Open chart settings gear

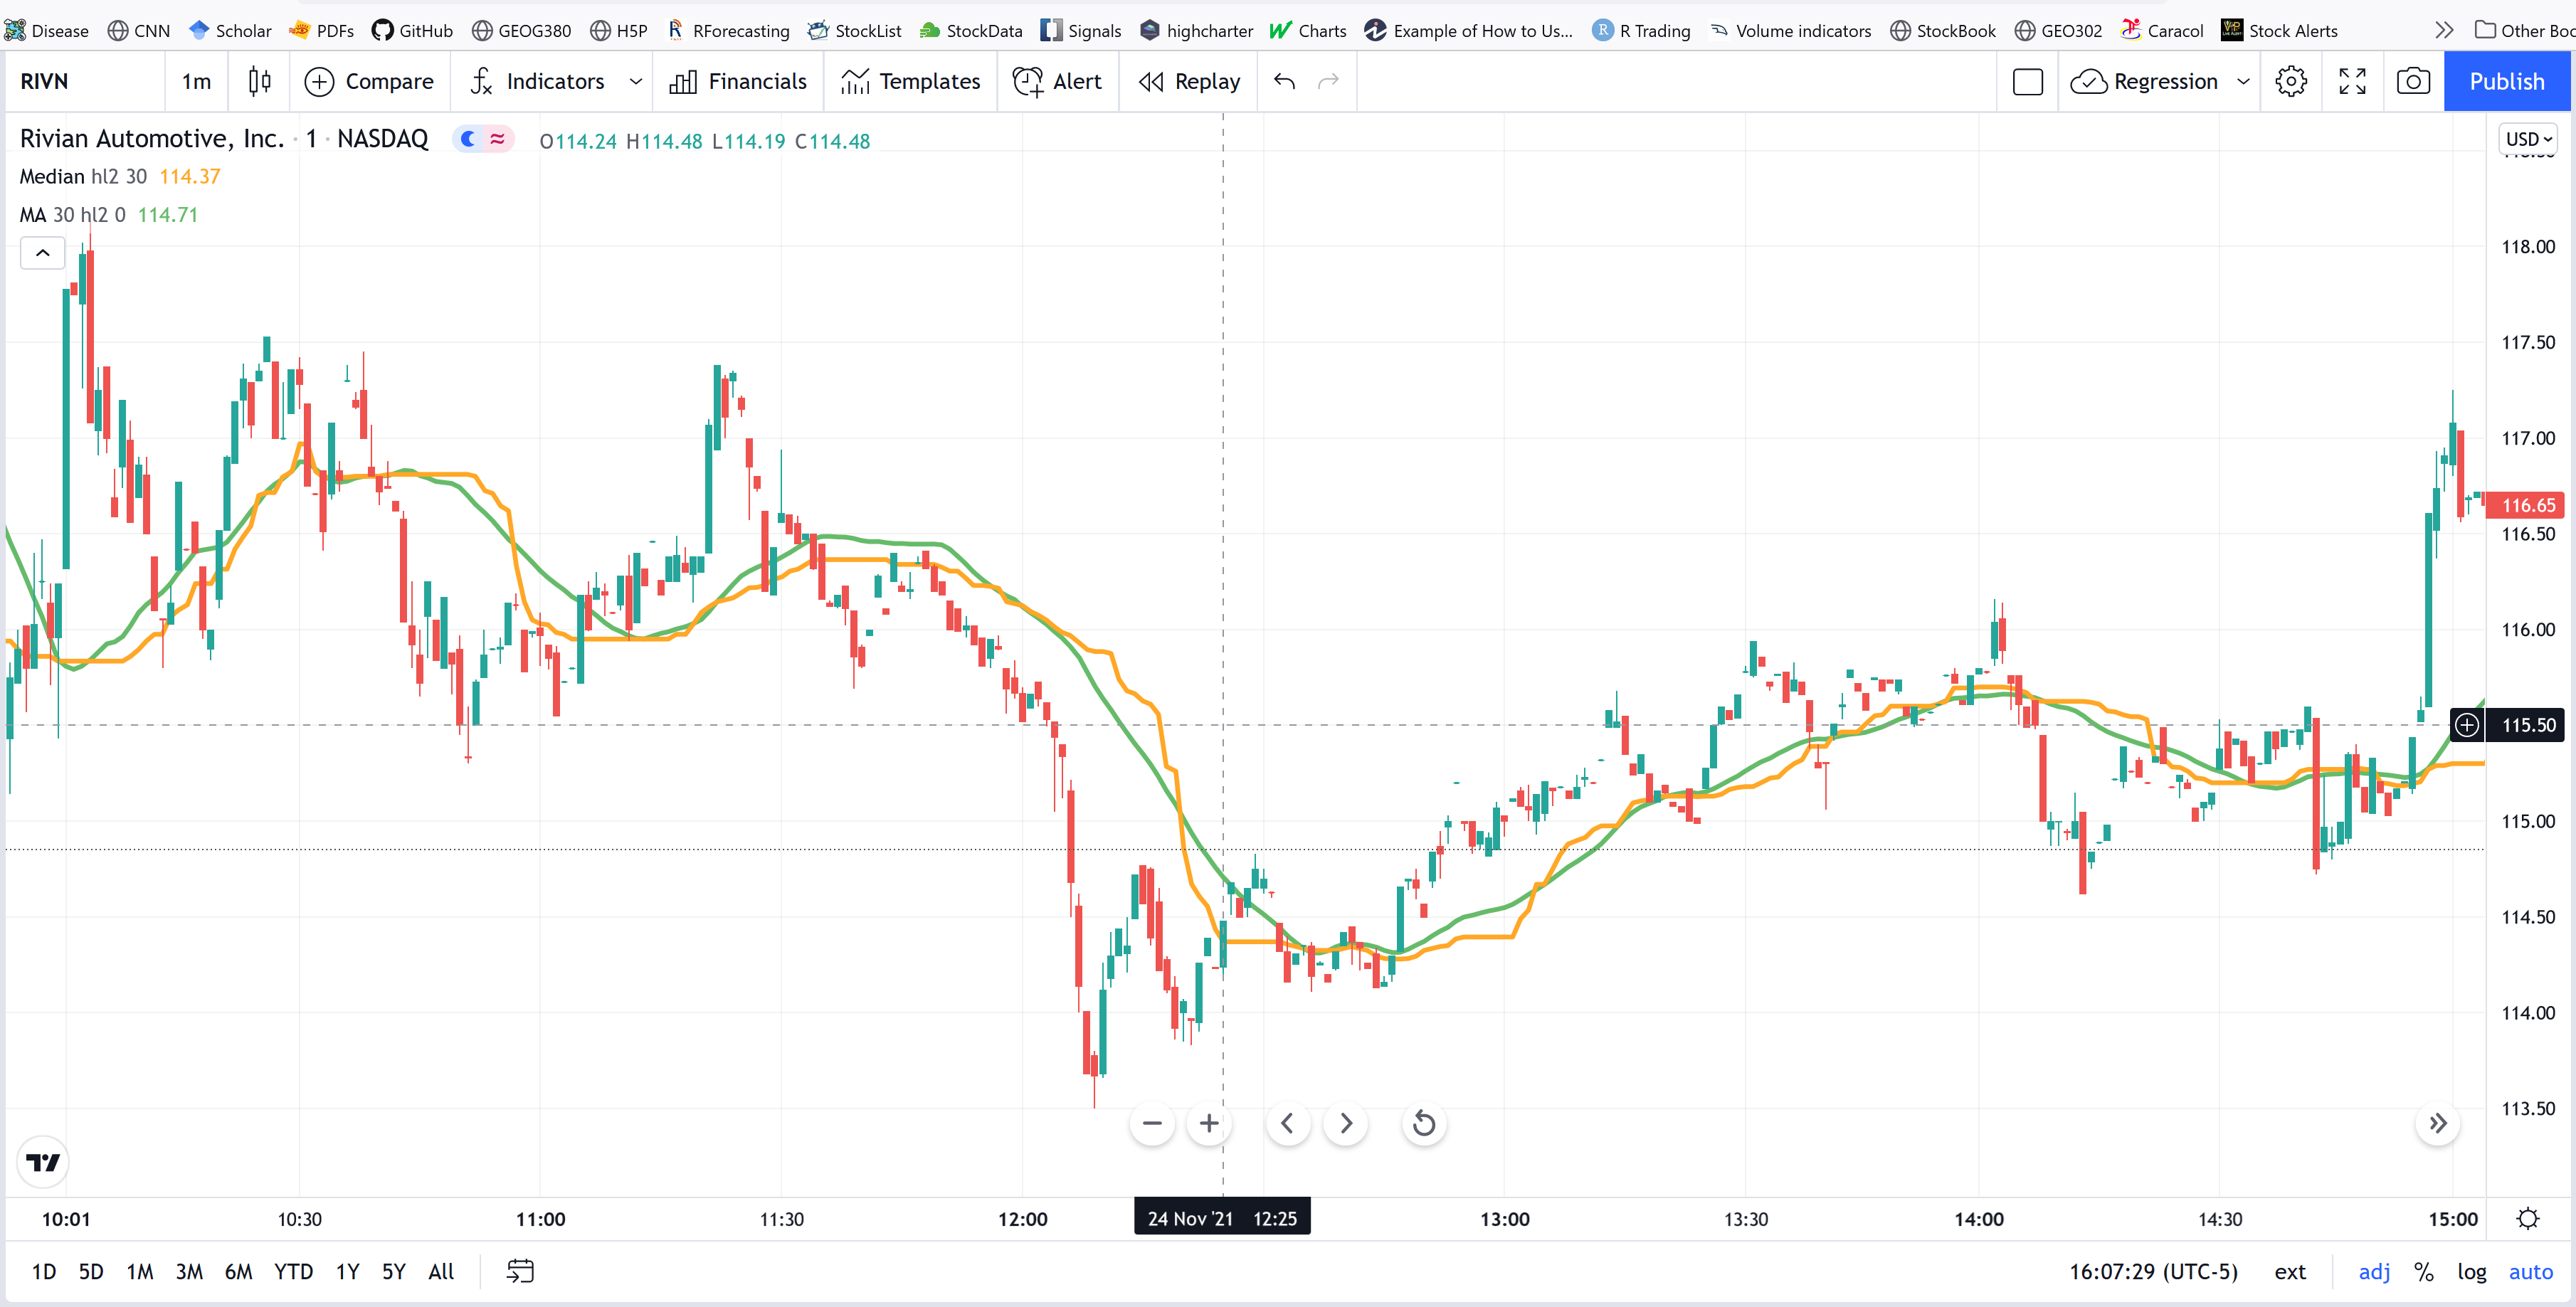(x=2291, y=81)
